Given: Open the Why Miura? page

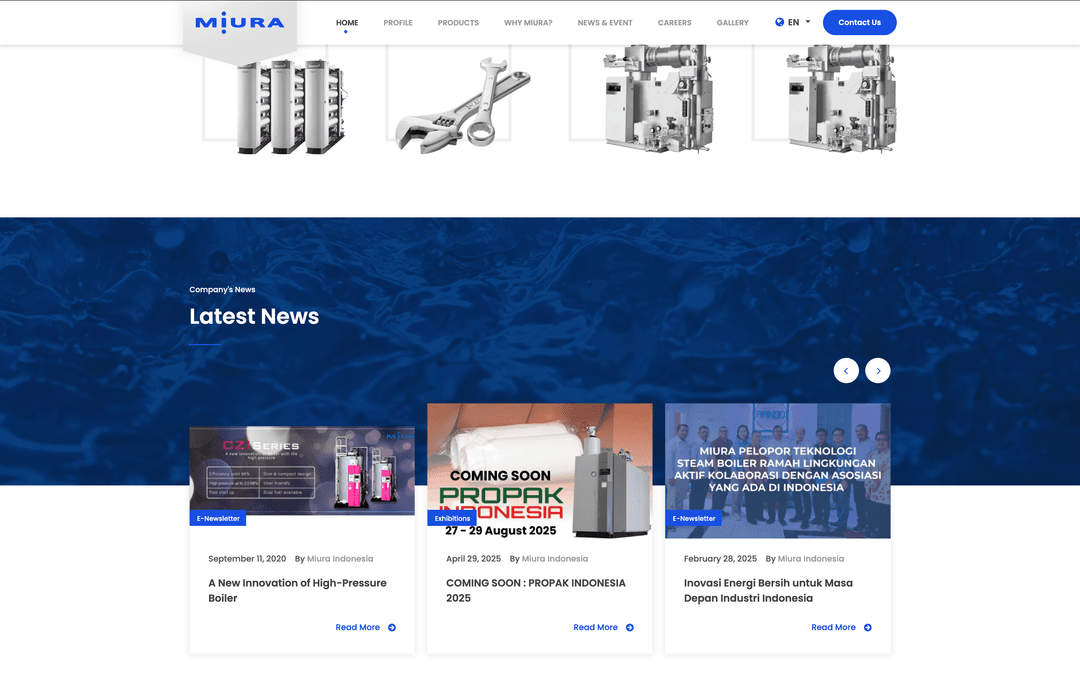Looking at the screenshot, I should (x=528, y=23).
